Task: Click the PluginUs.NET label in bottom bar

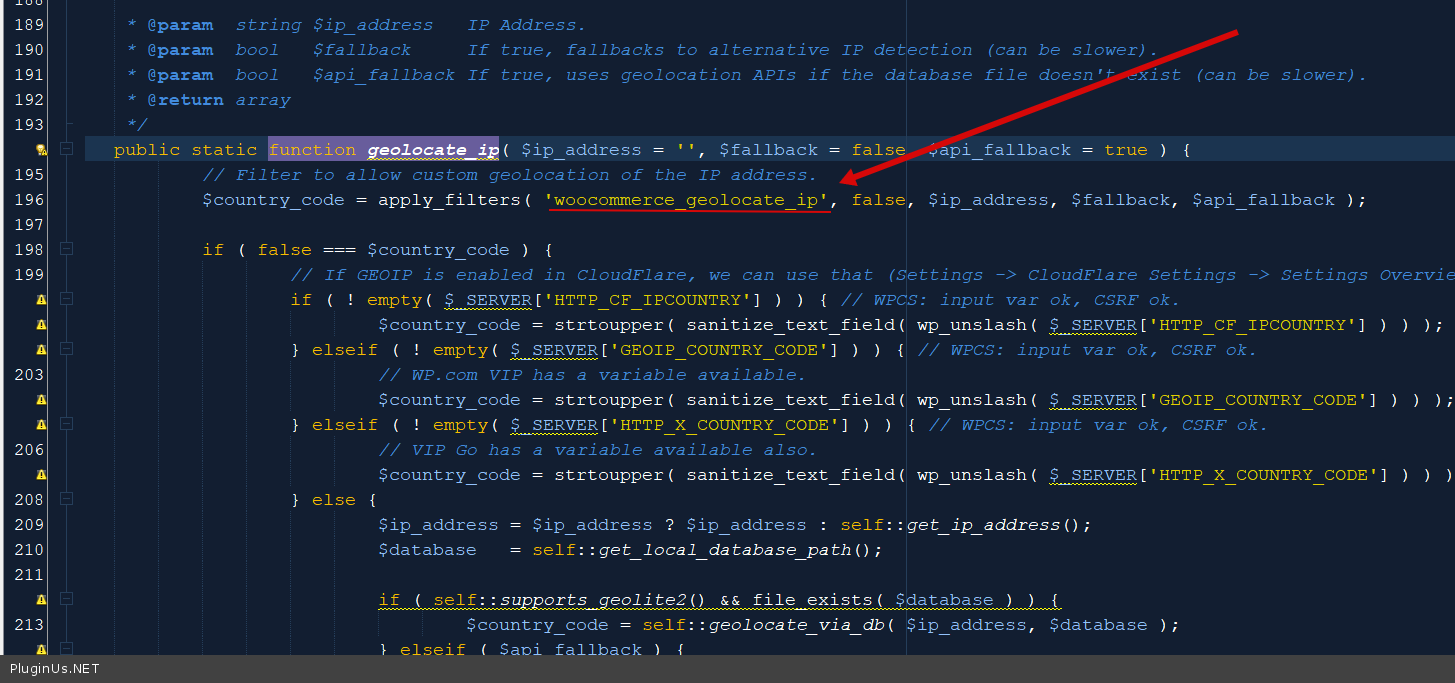Action: tap(55, 669)
